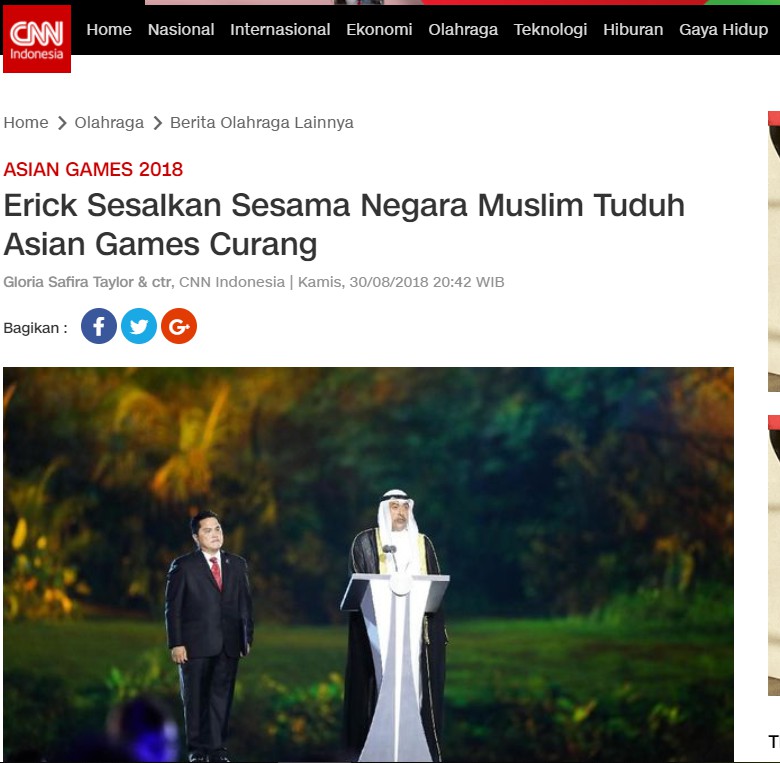780x763 pixels.
Task: Open the Nasional section
Action: 181,29
